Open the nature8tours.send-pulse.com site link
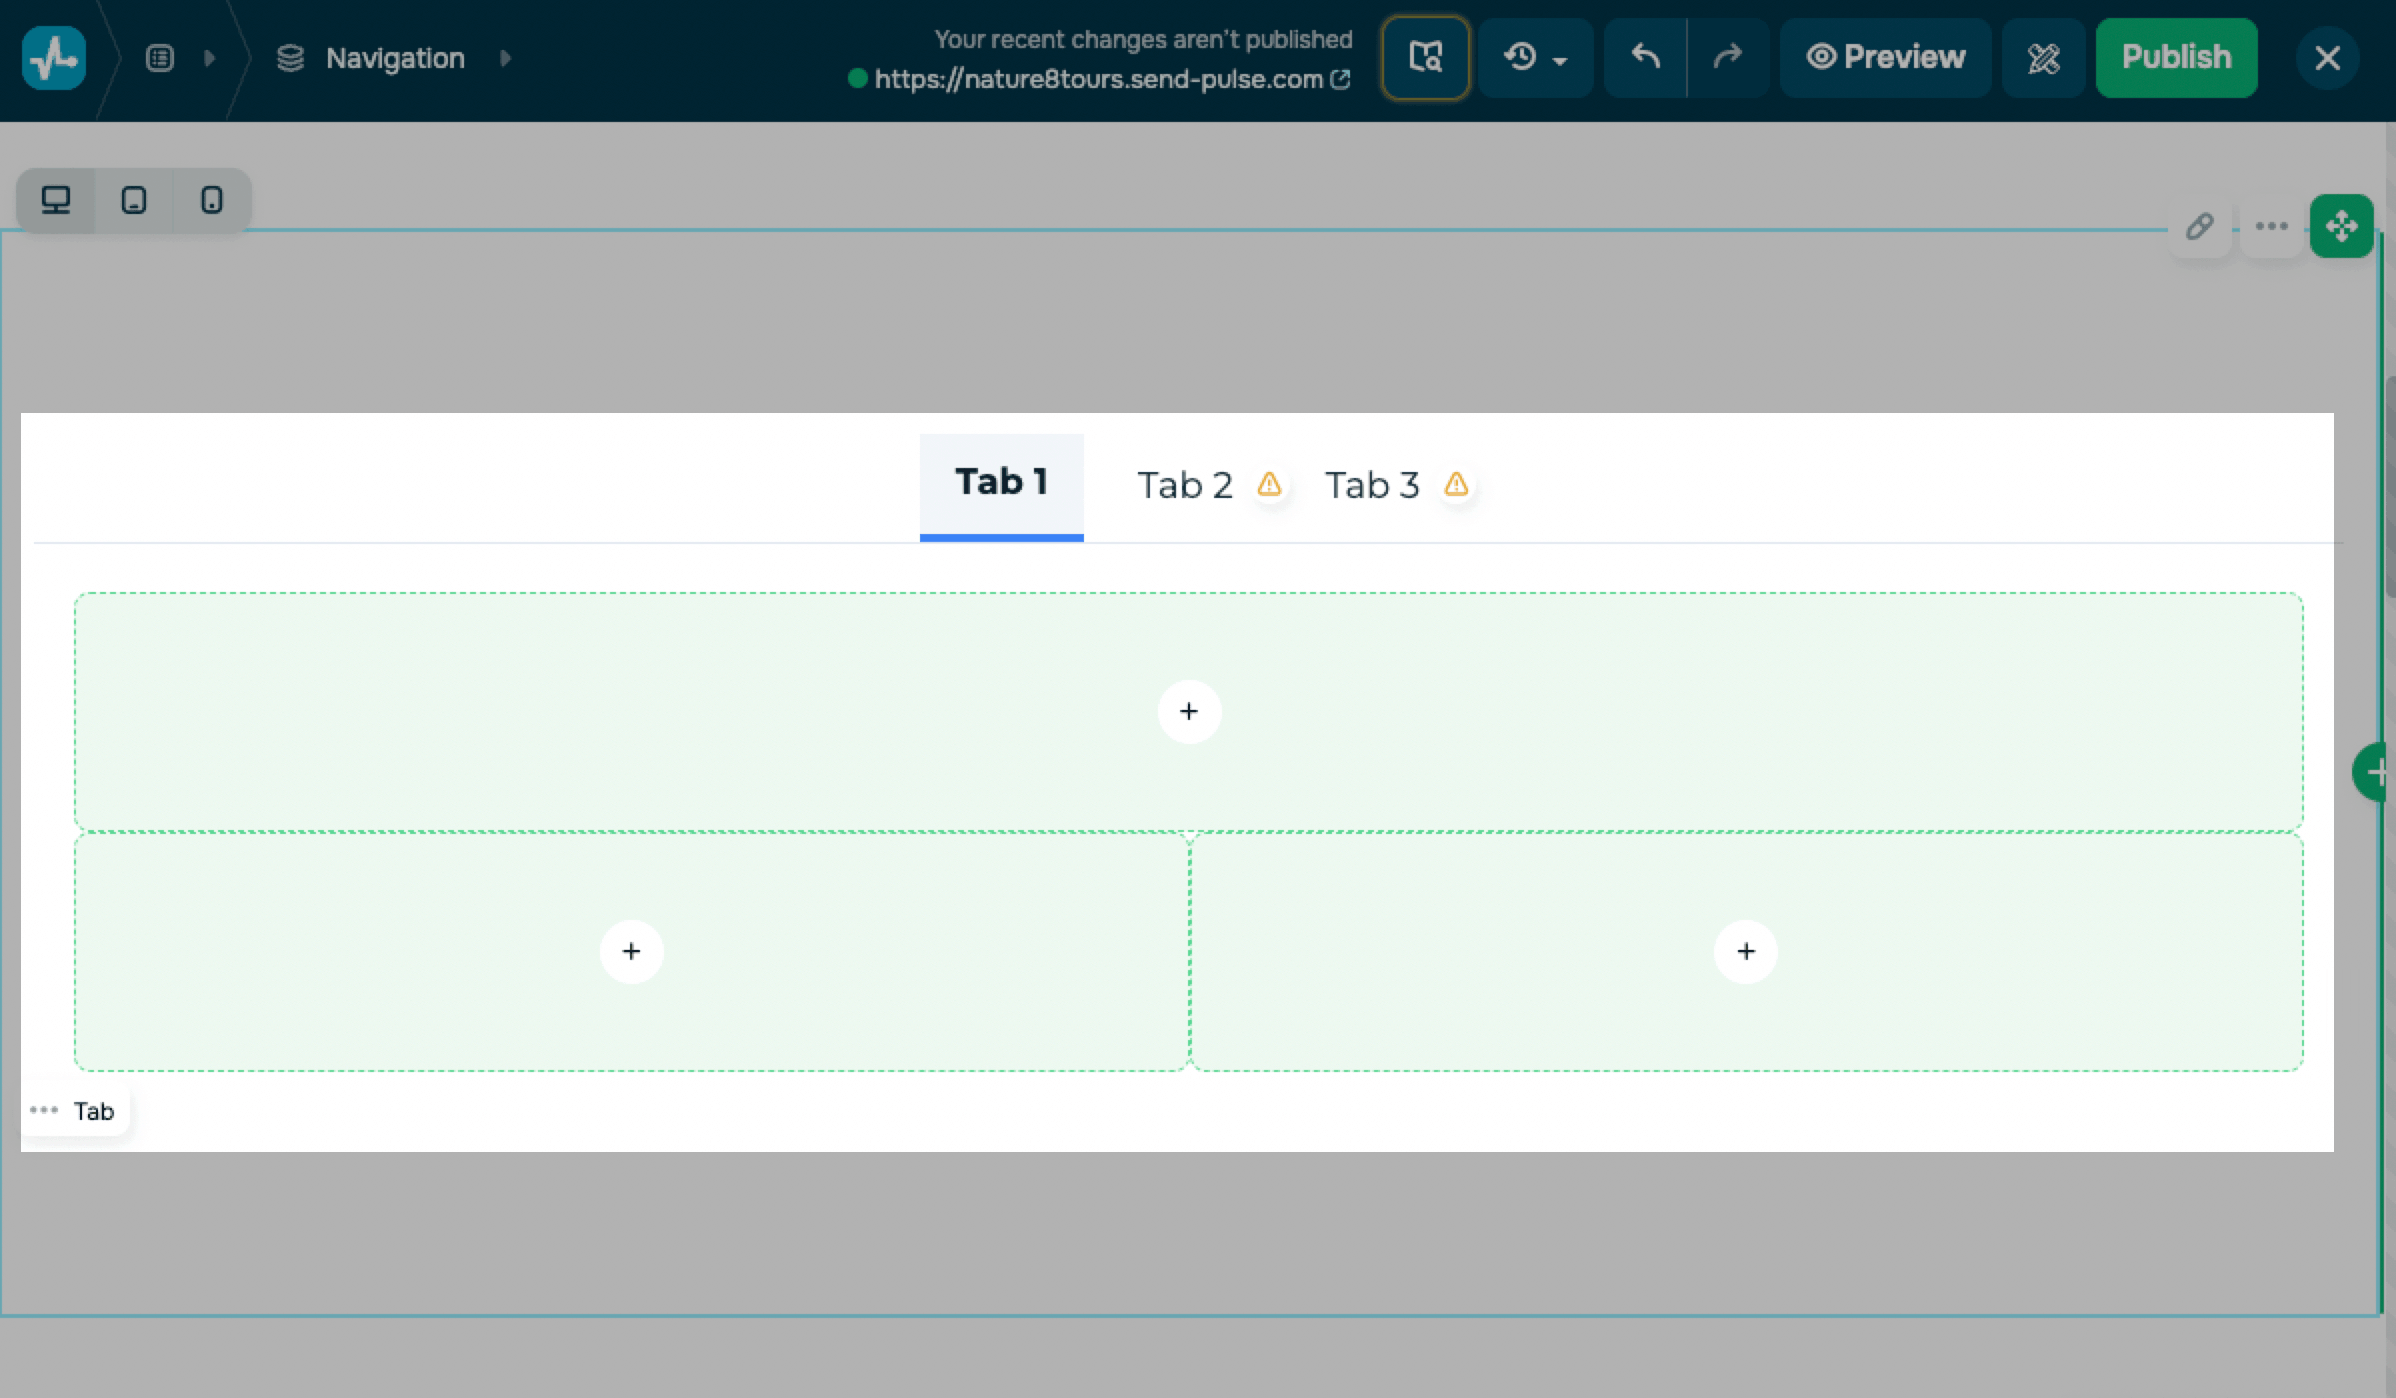The image size is (2396, 1398). tap(1099, 79)
